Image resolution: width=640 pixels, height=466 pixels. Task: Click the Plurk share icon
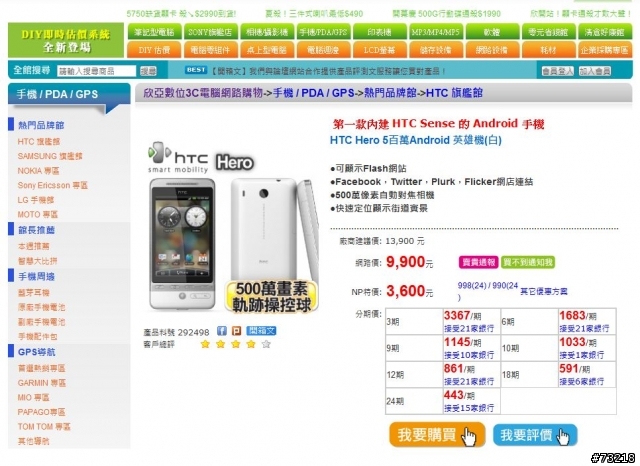coord(236,331)
